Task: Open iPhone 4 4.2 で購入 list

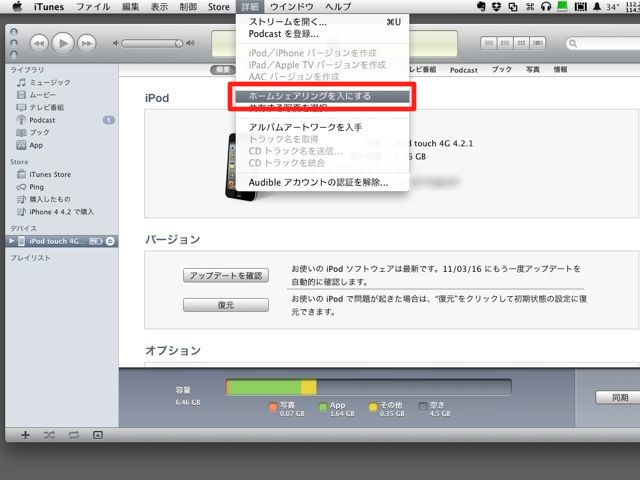Action: (x=62, y=212)
